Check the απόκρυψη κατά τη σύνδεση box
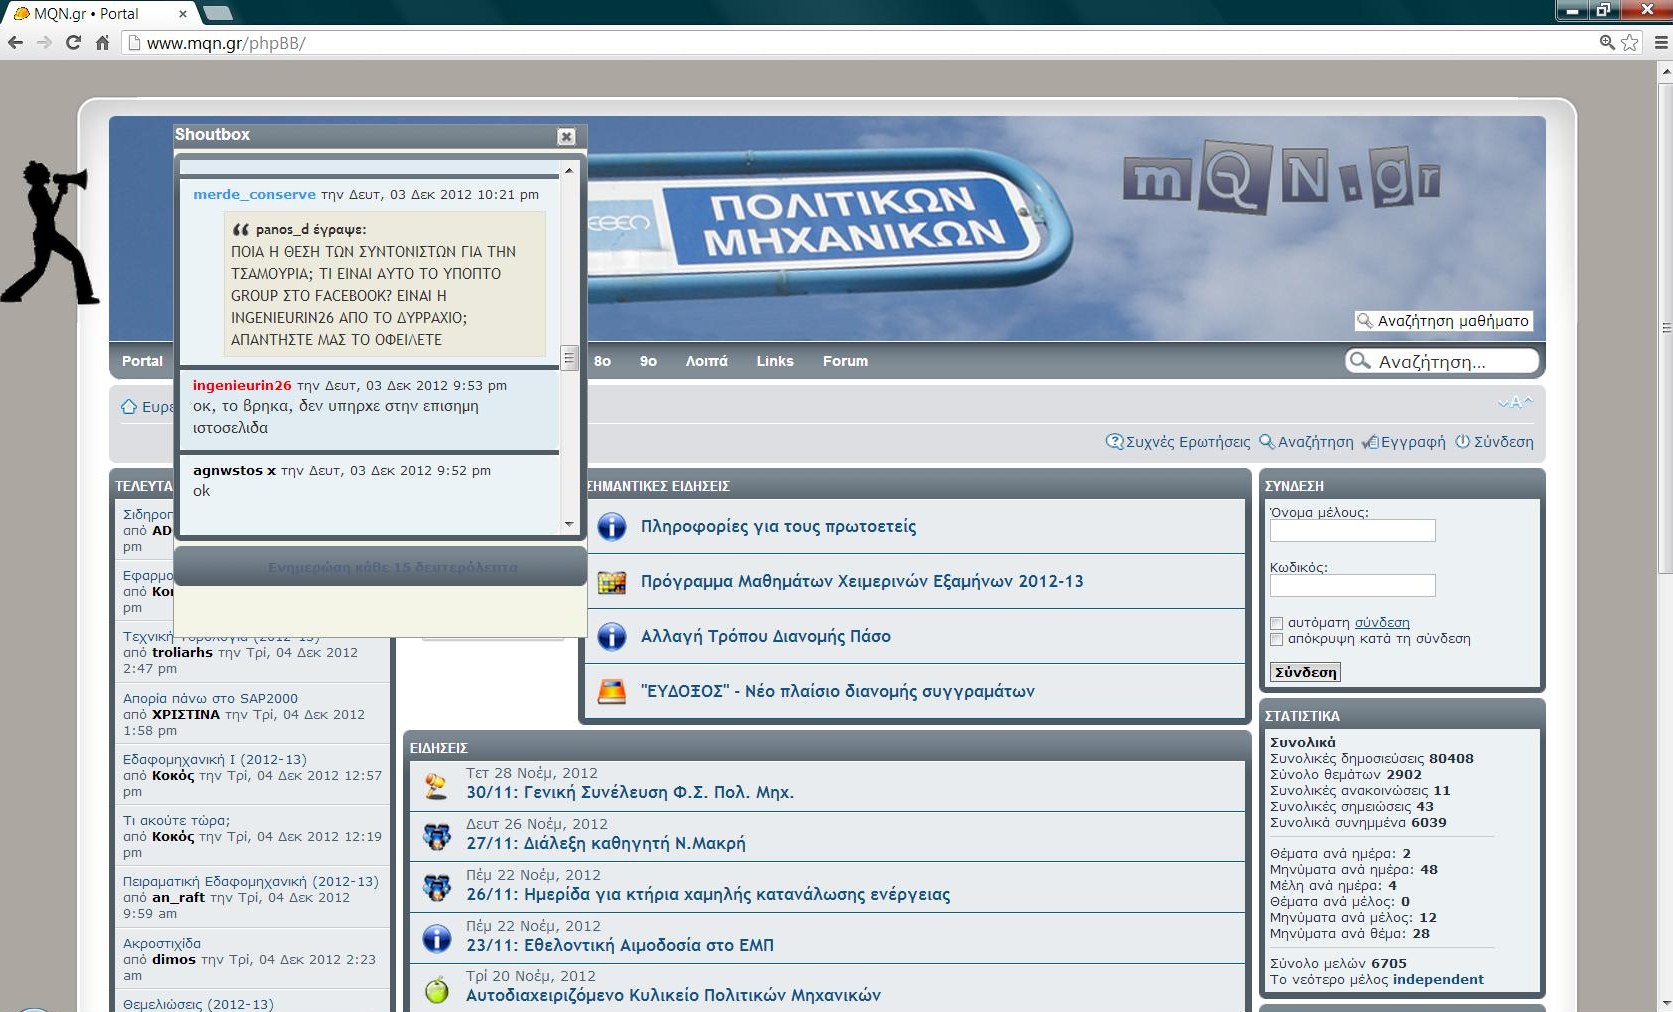 1276,639
